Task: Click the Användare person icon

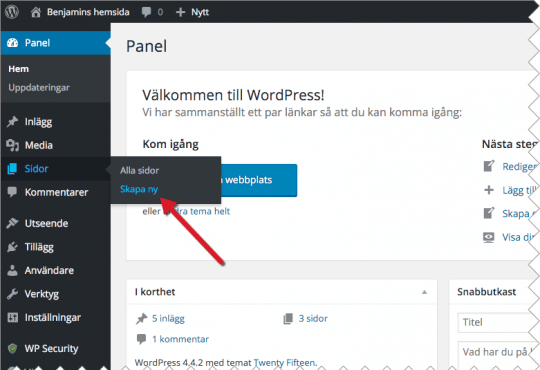Action: pos(12,270)
